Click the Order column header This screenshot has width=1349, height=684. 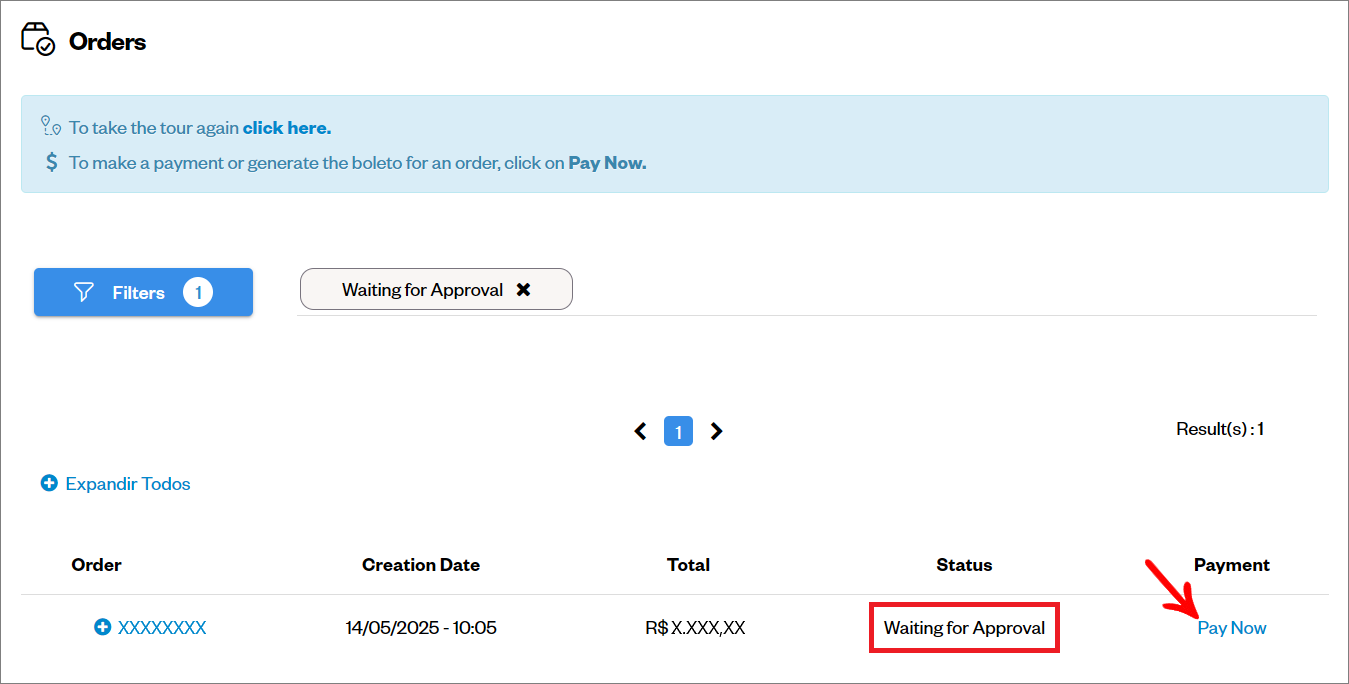point(96,565)
